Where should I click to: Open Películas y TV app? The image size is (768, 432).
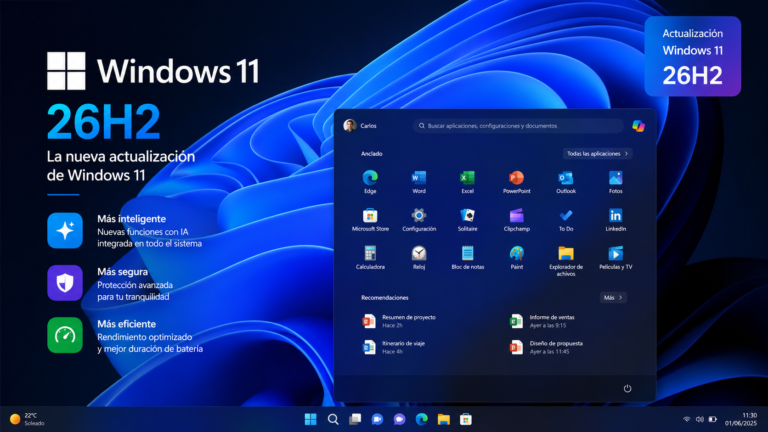point(616,258)
